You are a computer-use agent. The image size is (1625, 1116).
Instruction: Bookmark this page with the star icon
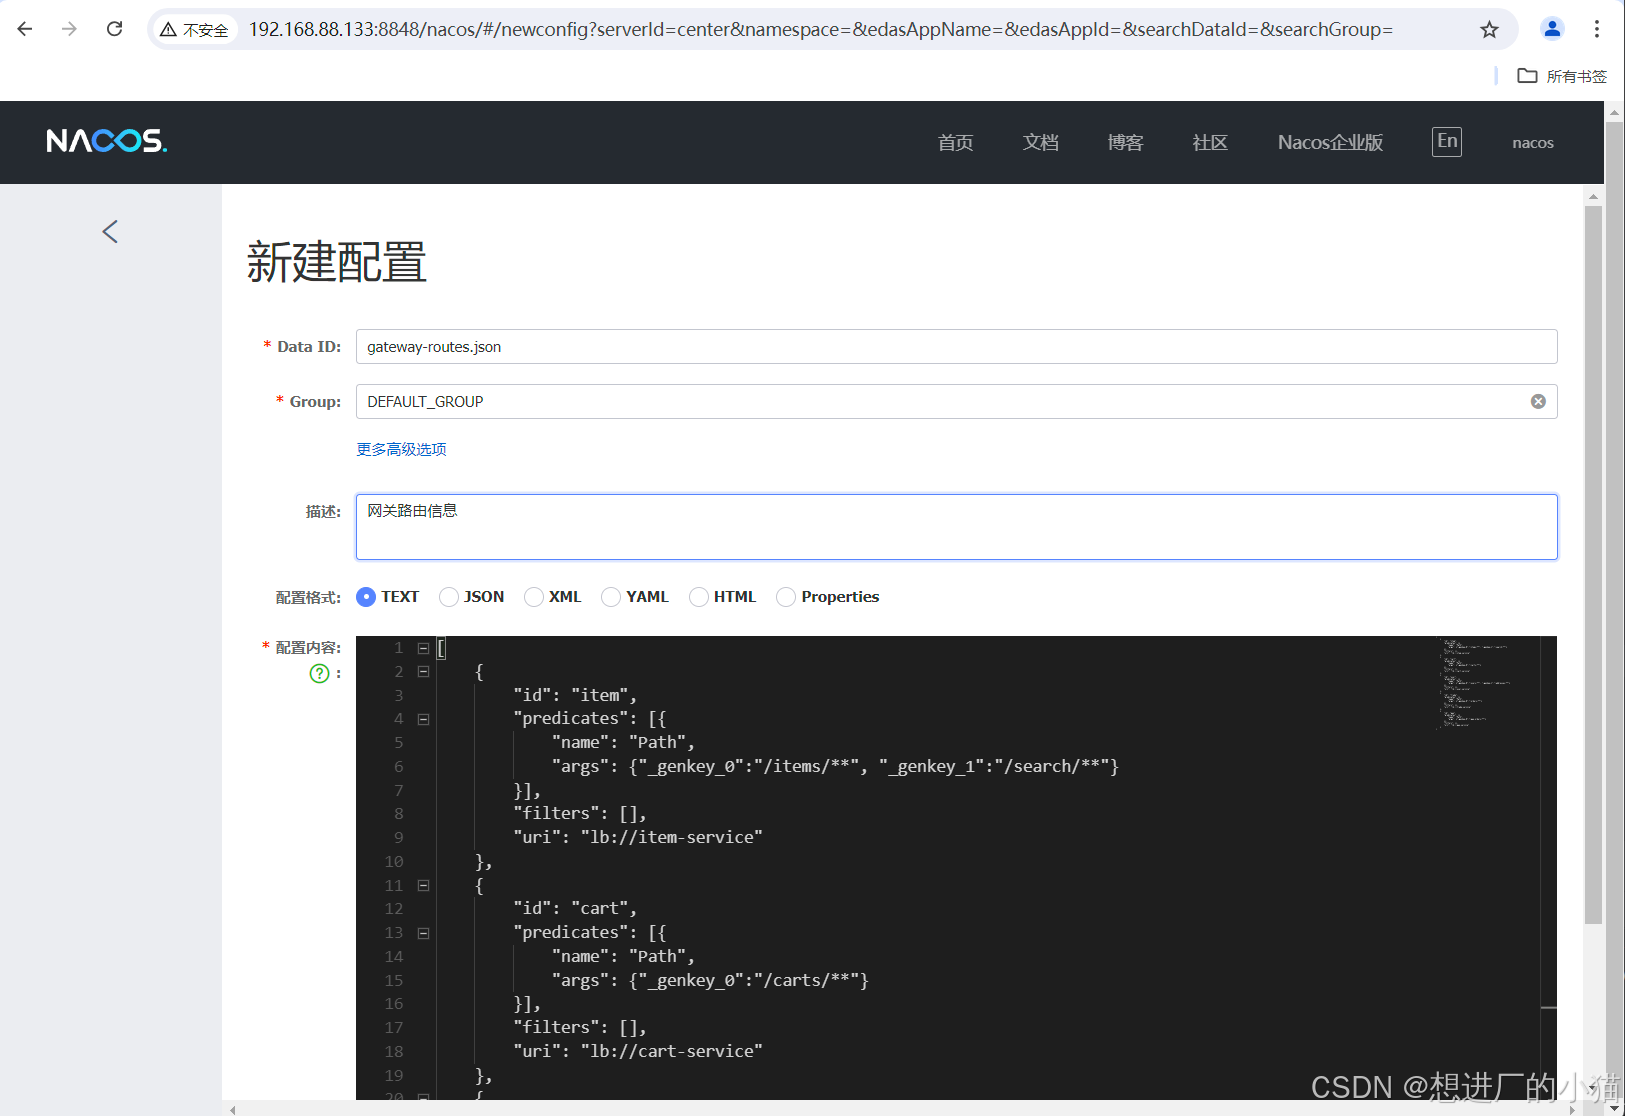tap(1490, 29)
